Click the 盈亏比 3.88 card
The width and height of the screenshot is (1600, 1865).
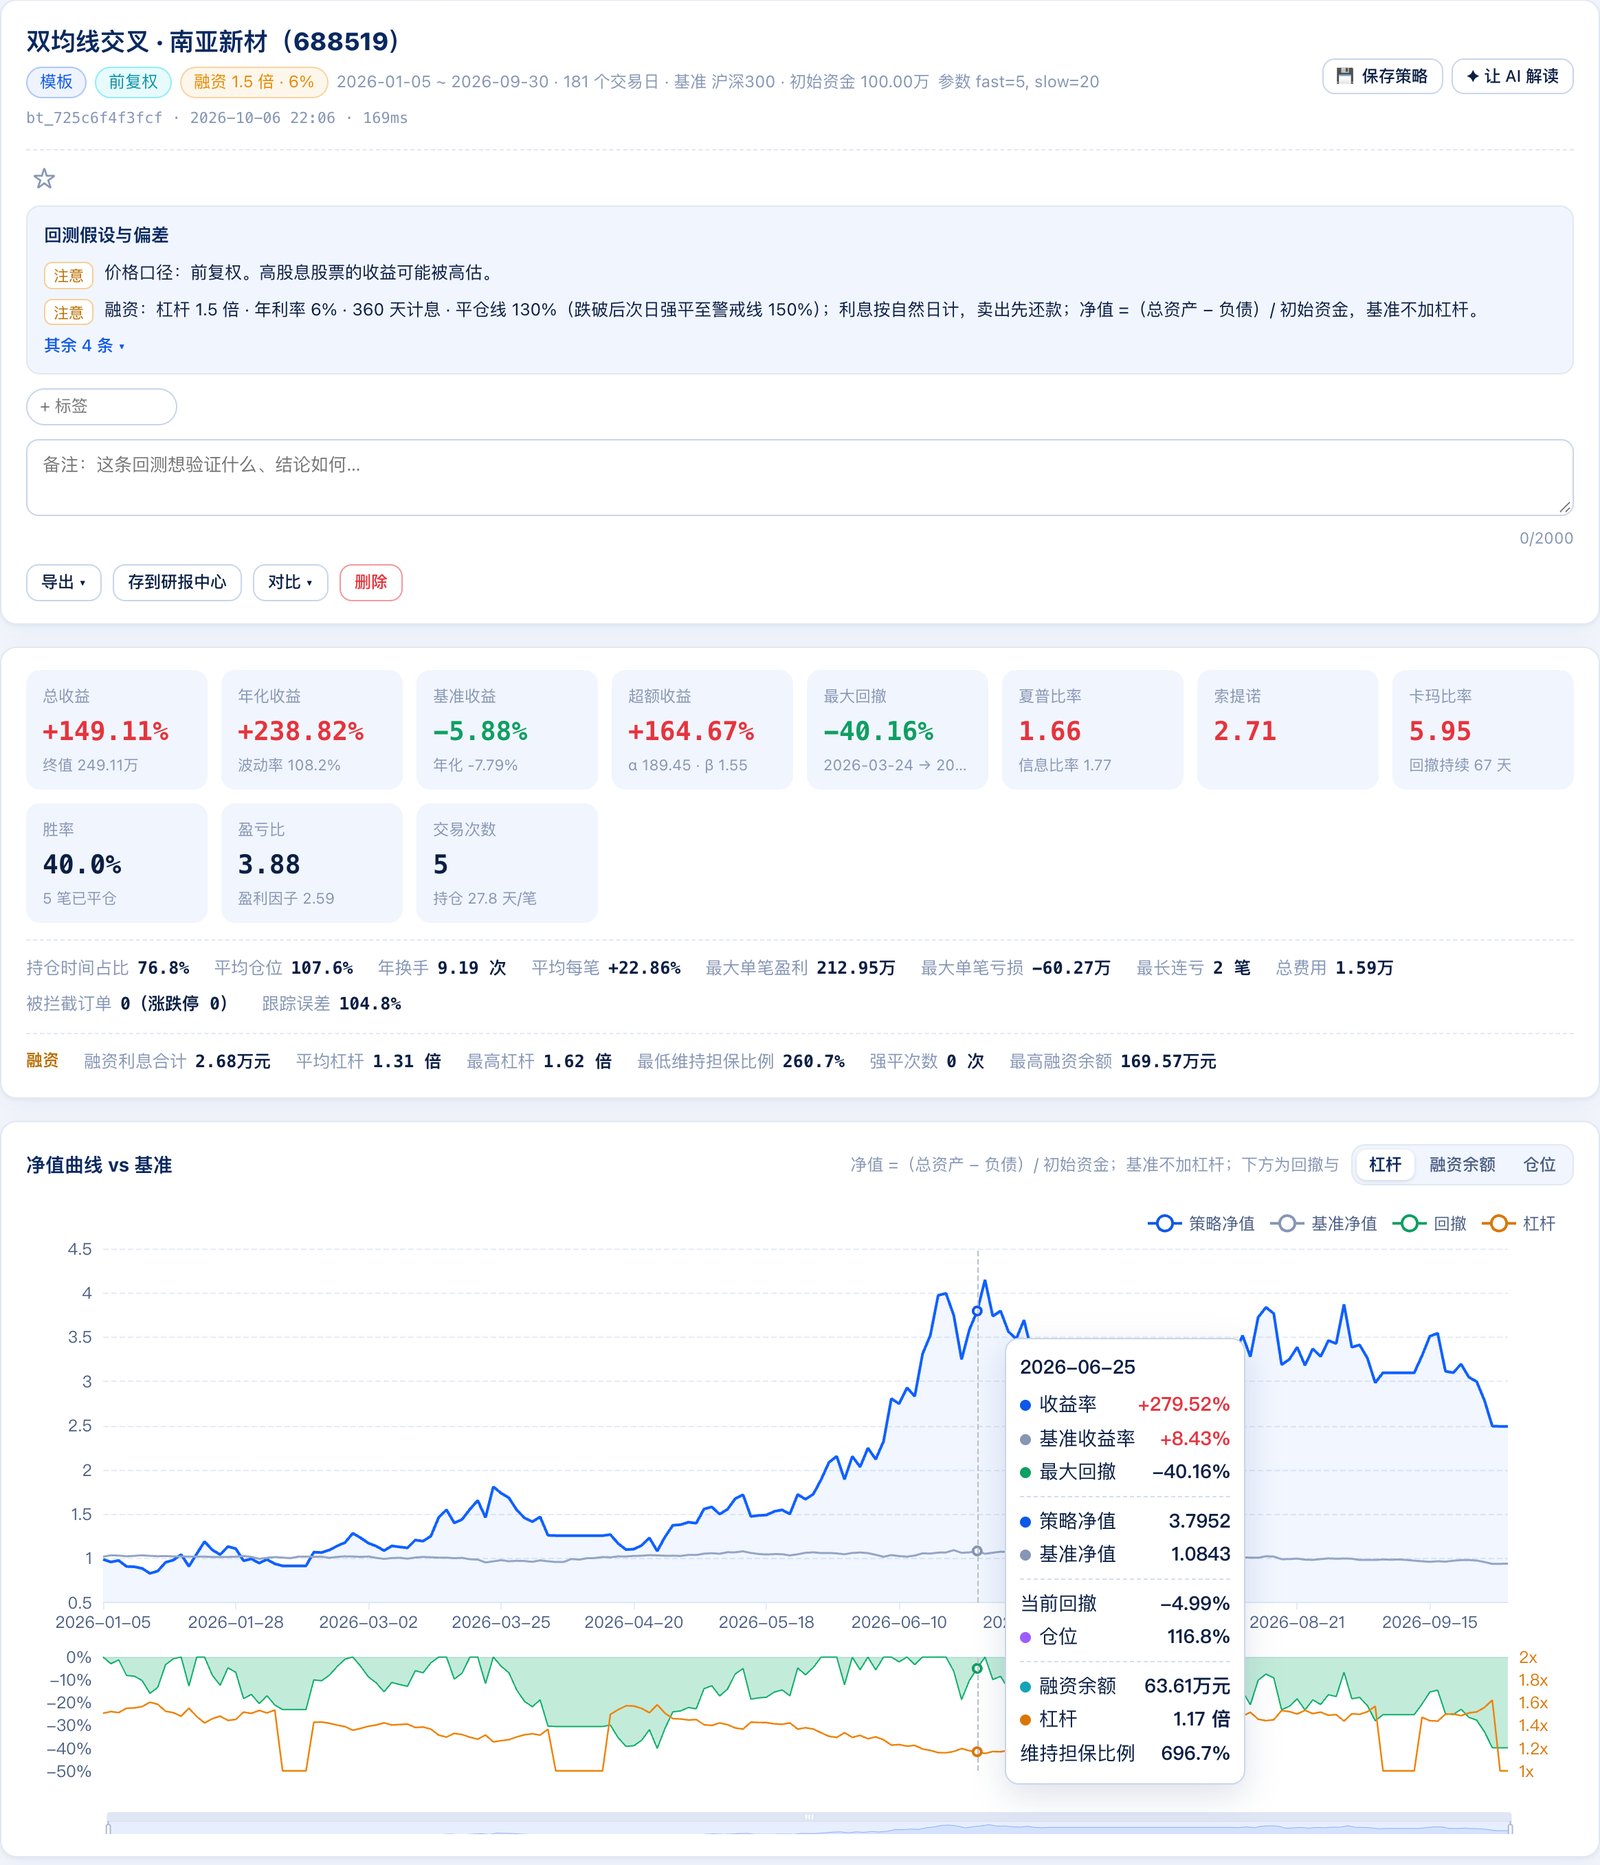tap(312, 863)
